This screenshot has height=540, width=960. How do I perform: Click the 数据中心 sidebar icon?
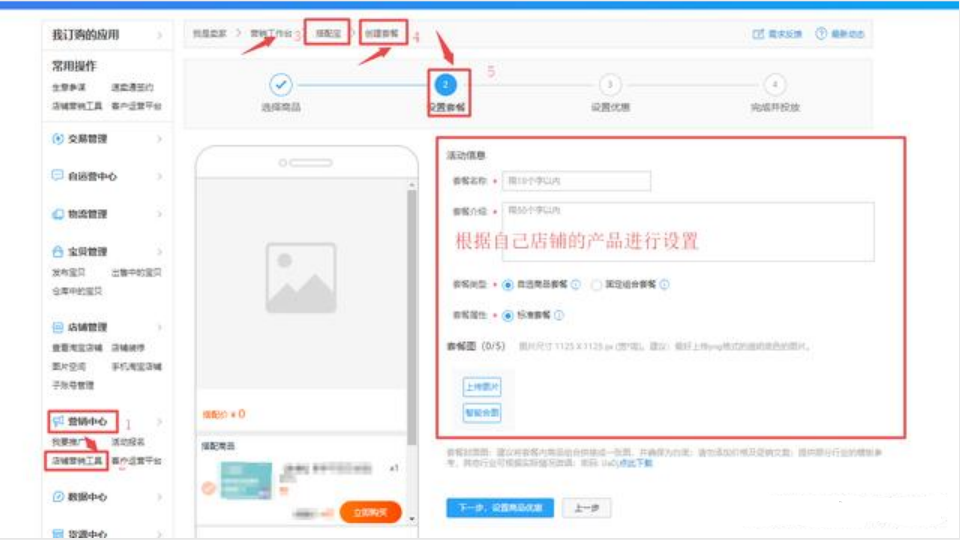(x=58, y=496)
